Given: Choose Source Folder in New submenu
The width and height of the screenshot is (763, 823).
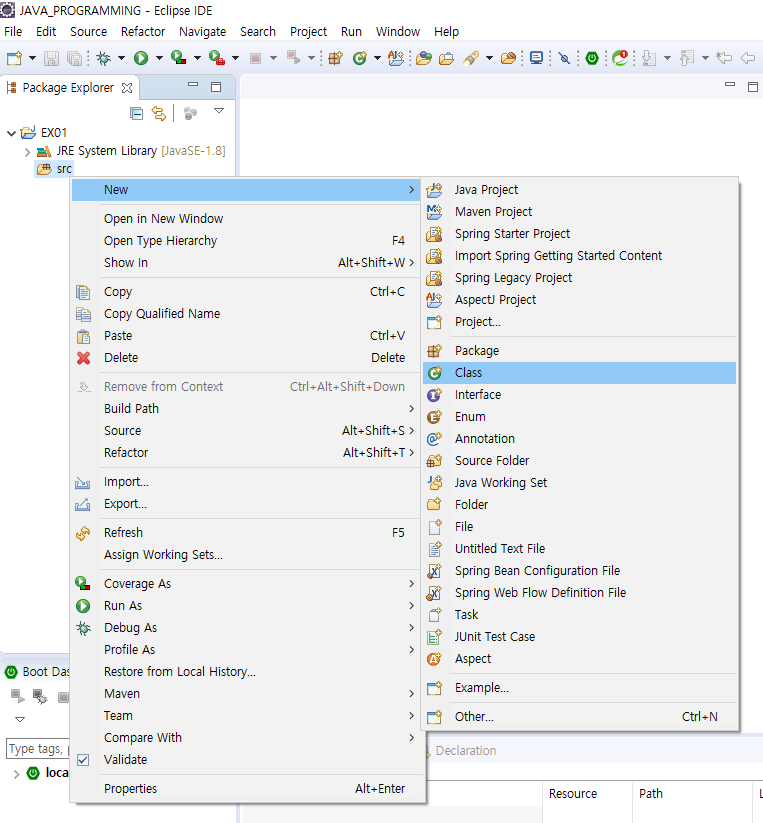Looking at the screenshot, I should tap(579, 461).
